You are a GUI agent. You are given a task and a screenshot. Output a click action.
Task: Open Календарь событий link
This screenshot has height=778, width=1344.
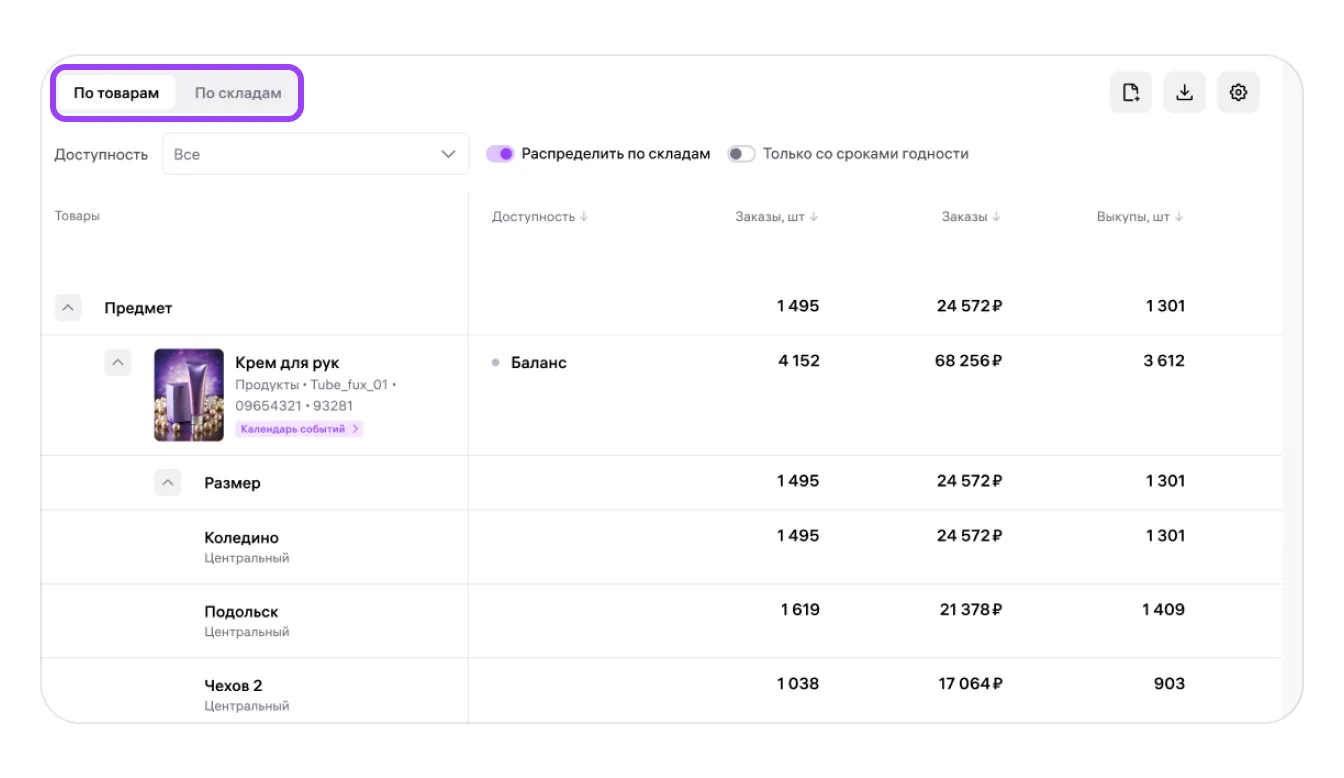[299, 429]
